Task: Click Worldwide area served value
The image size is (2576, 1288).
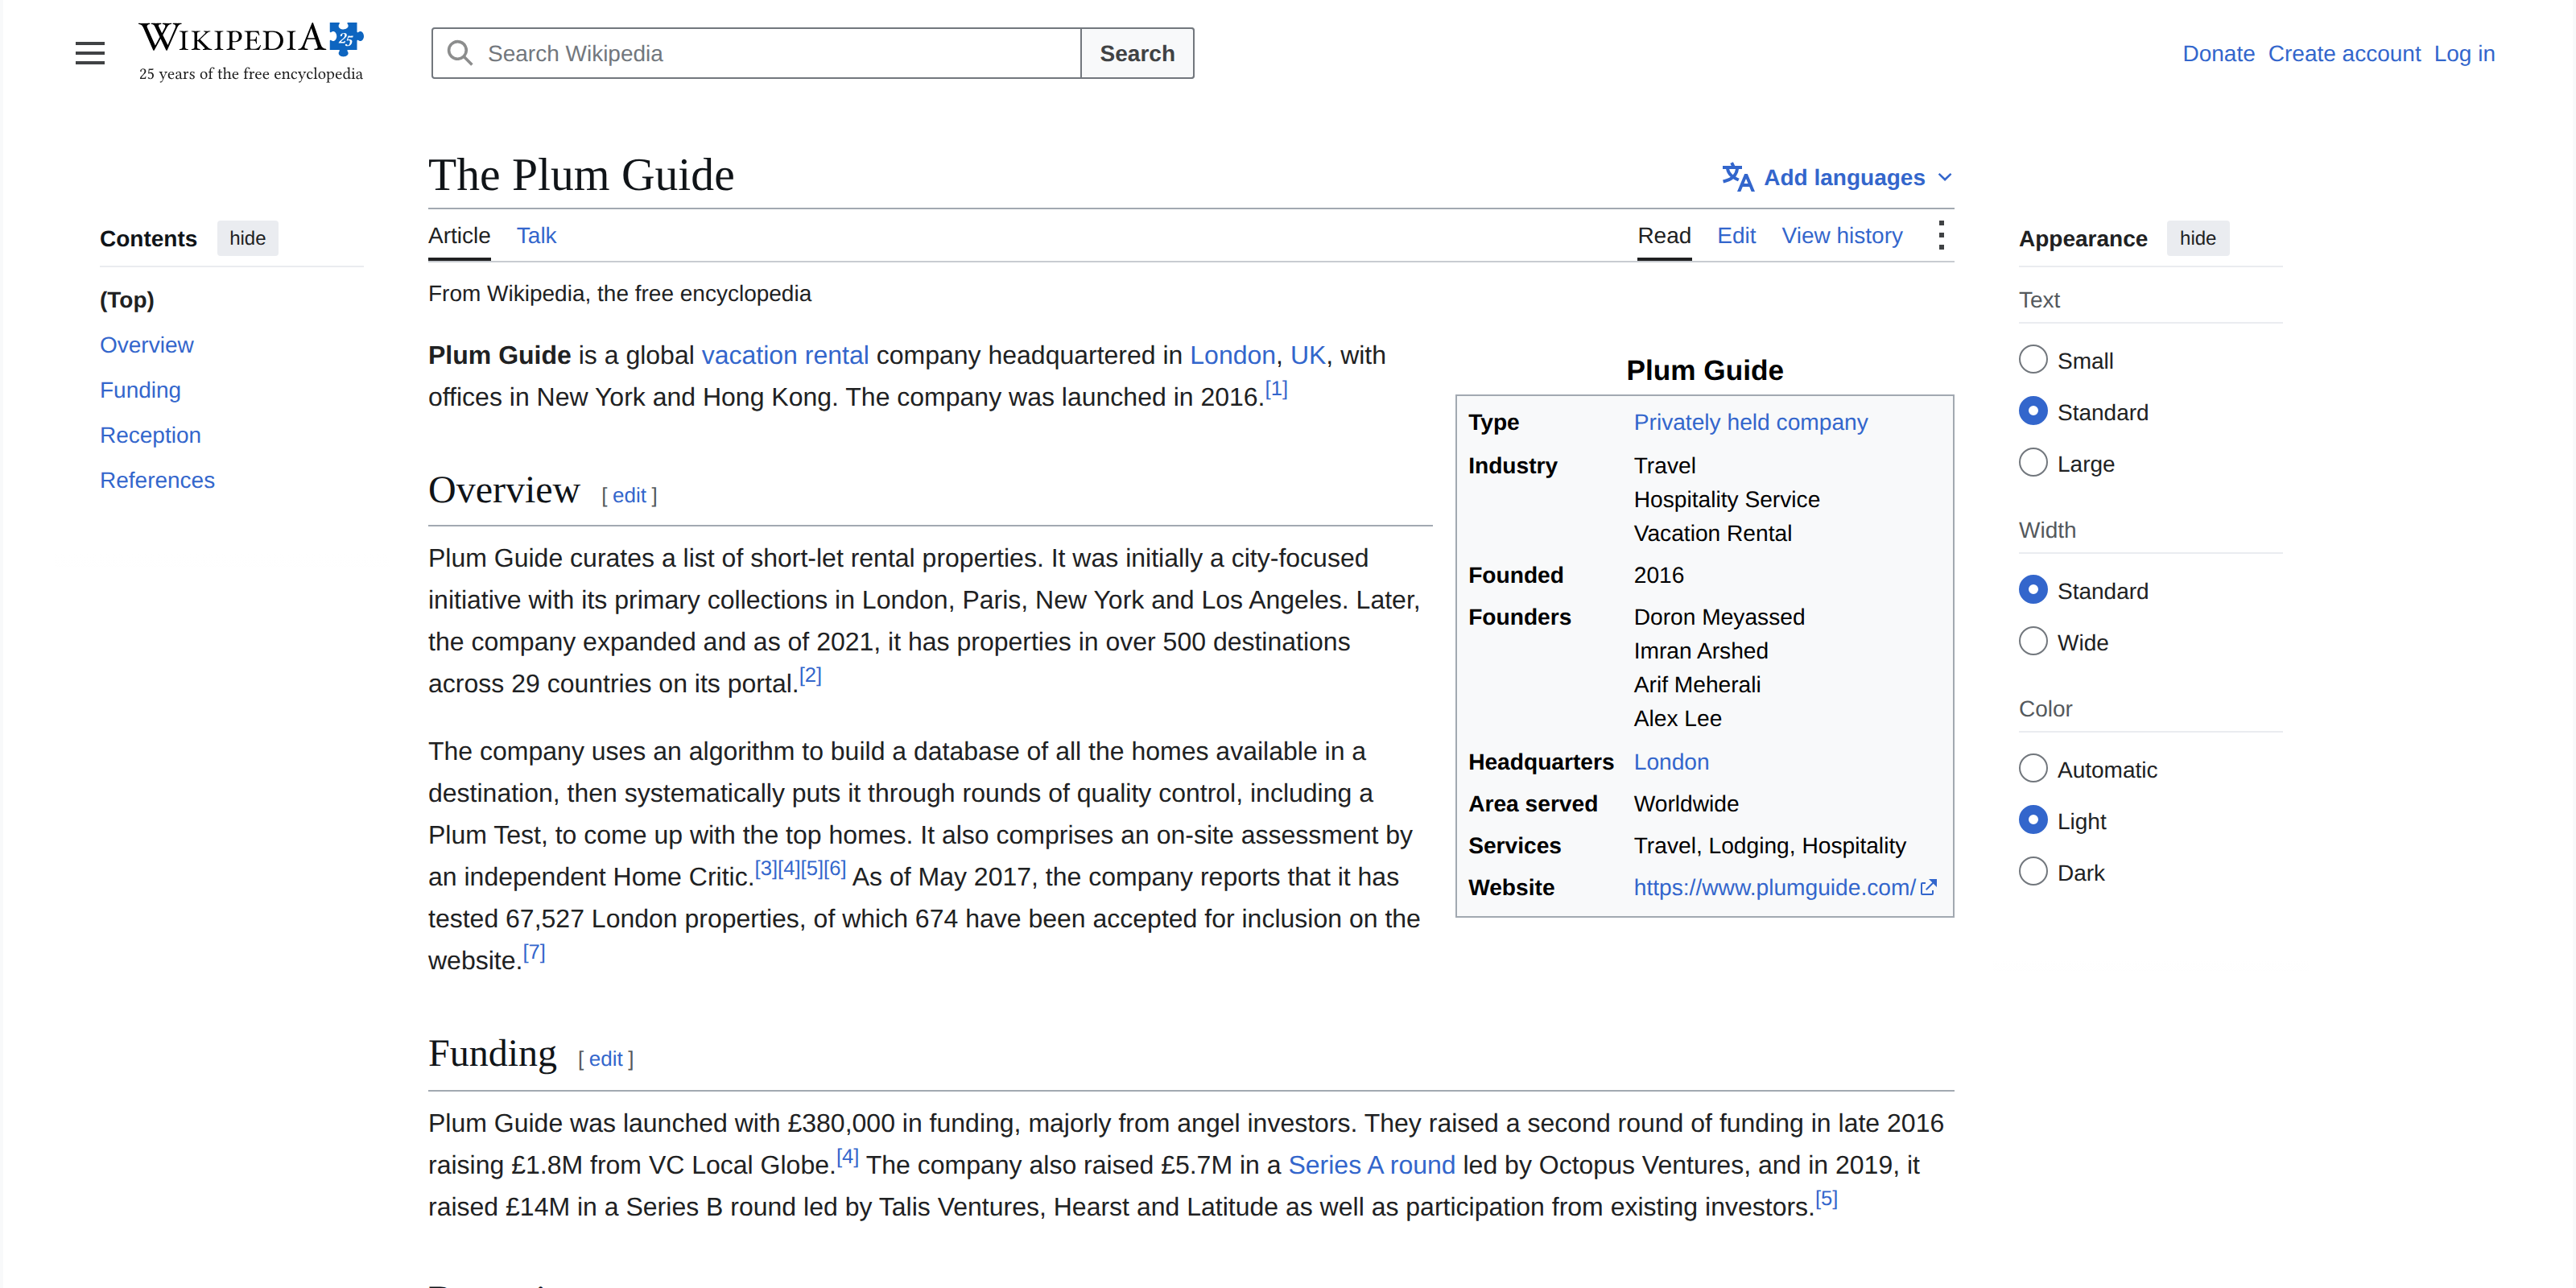Action: [1686, 804]
